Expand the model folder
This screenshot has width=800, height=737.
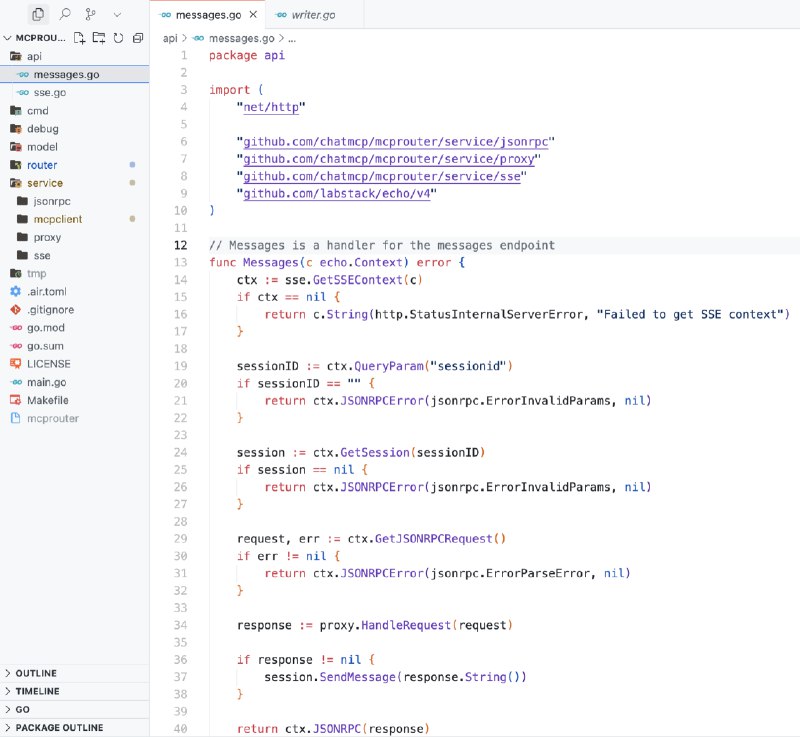(74, 147)
